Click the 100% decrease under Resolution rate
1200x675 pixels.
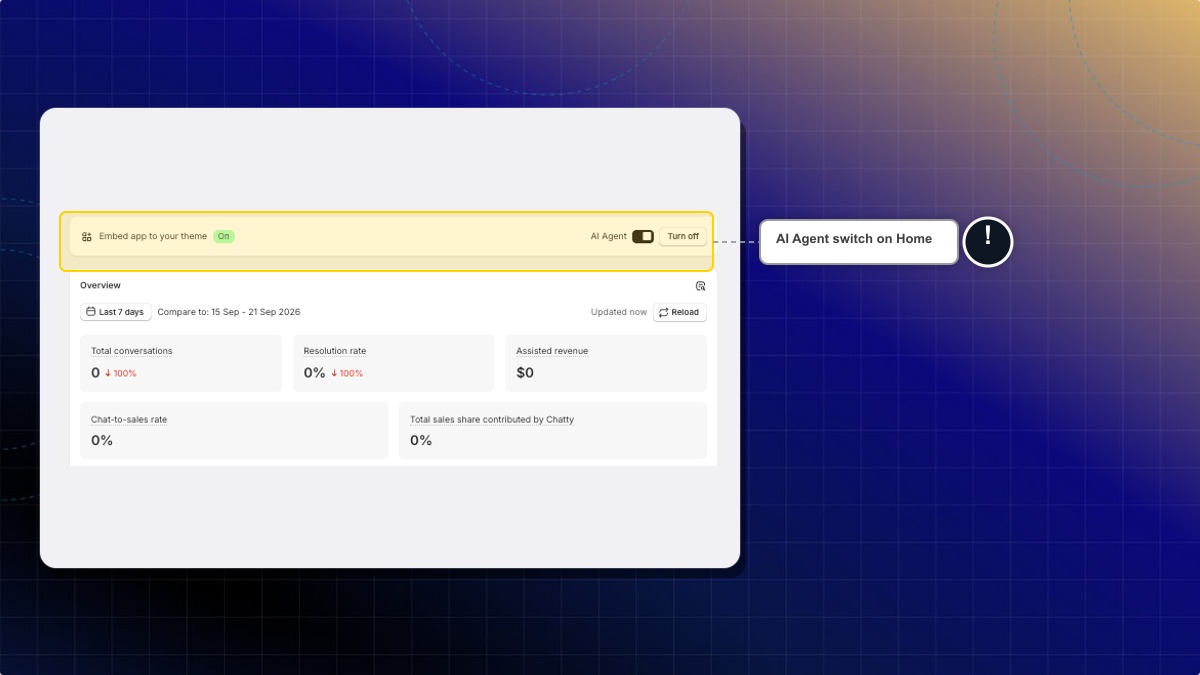(347, 373)
